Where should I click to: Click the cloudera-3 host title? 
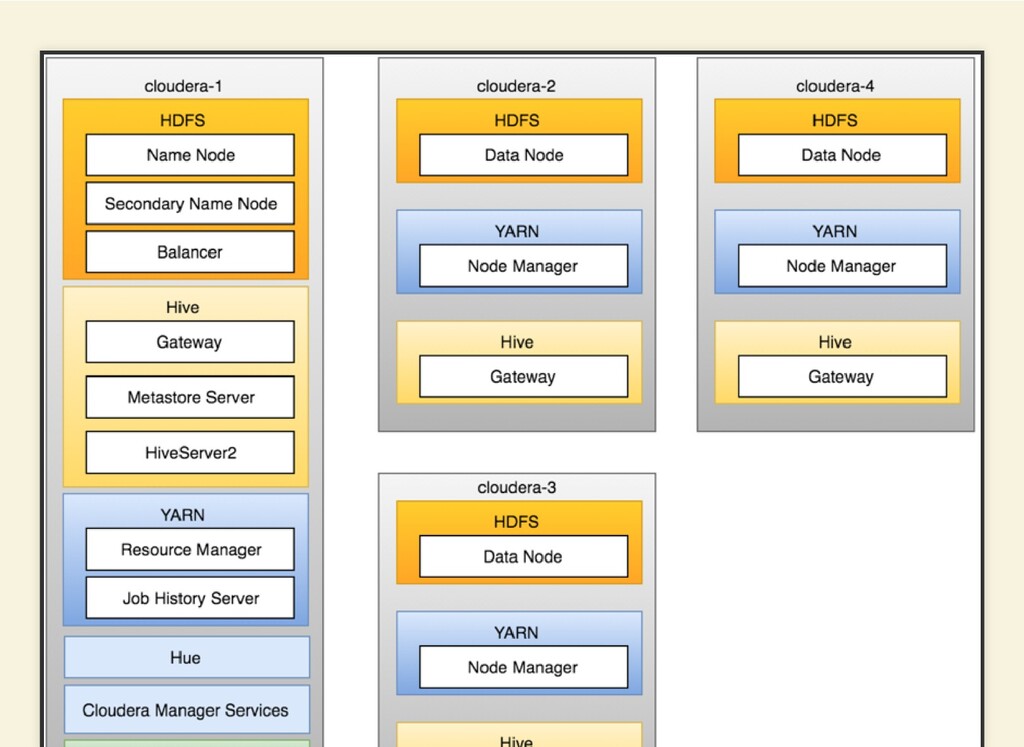[x=517, y=488]
